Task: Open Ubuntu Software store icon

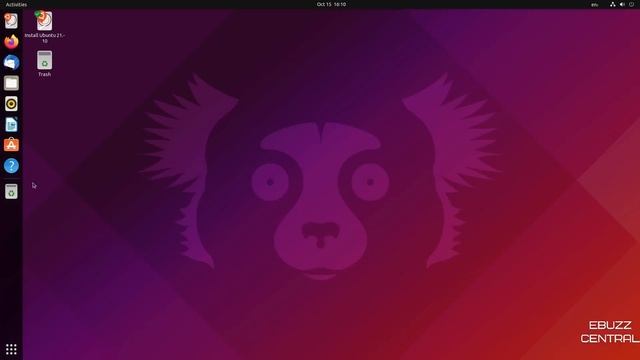Action: (x=11, y=145)
